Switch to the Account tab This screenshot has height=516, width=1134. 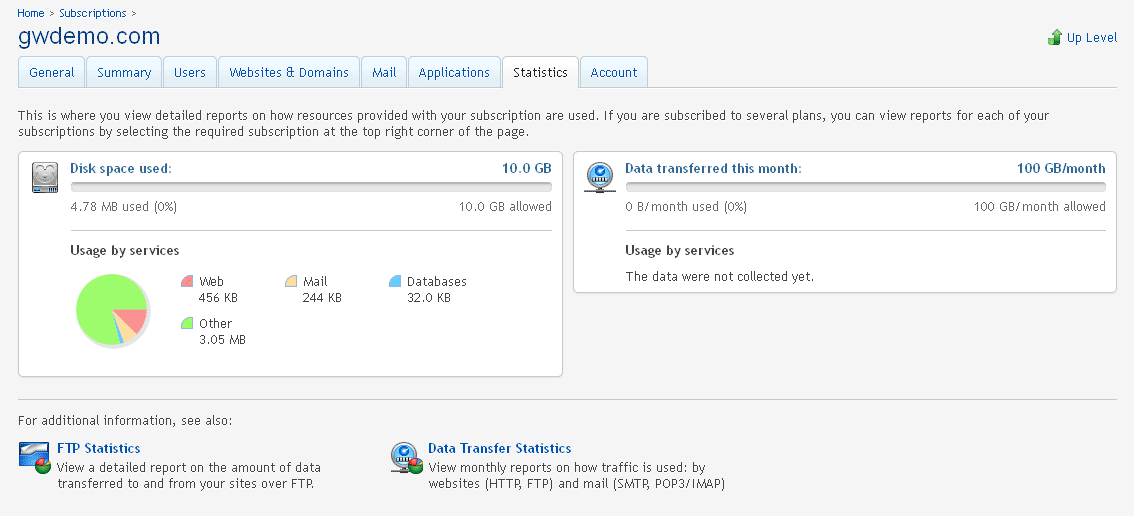tap(614, 73)
